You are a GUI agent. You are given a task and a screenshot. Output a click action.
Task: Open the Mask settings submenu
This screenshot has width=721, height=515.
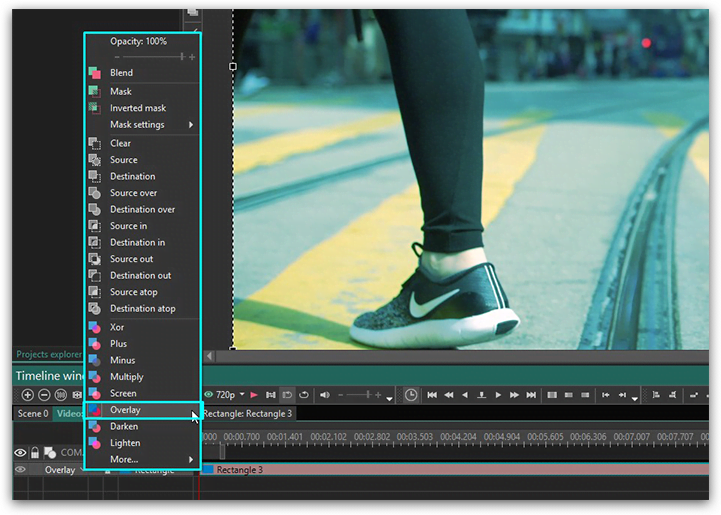(x=143, y=125)
